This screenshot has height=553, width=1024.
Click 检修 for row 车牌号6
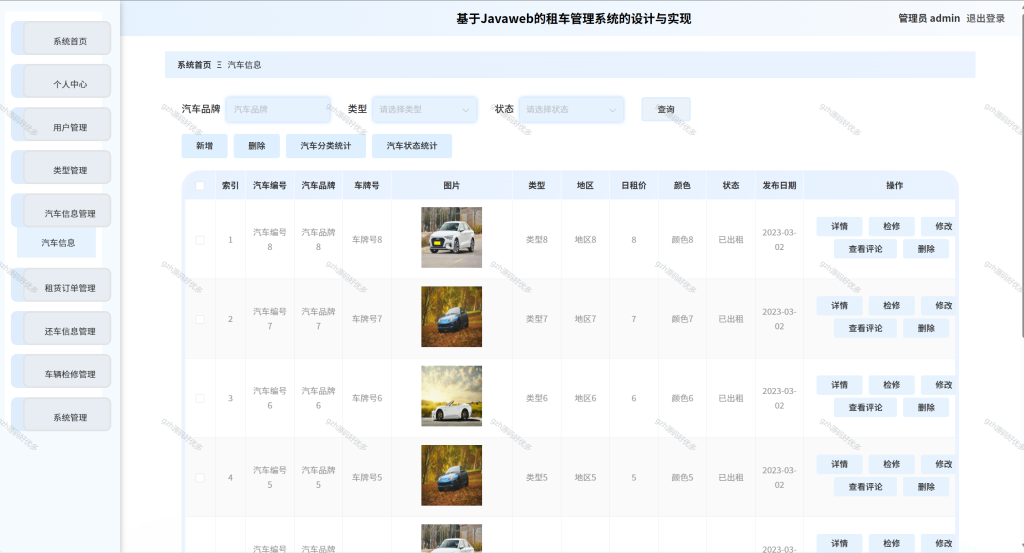(x=891, y=385)
